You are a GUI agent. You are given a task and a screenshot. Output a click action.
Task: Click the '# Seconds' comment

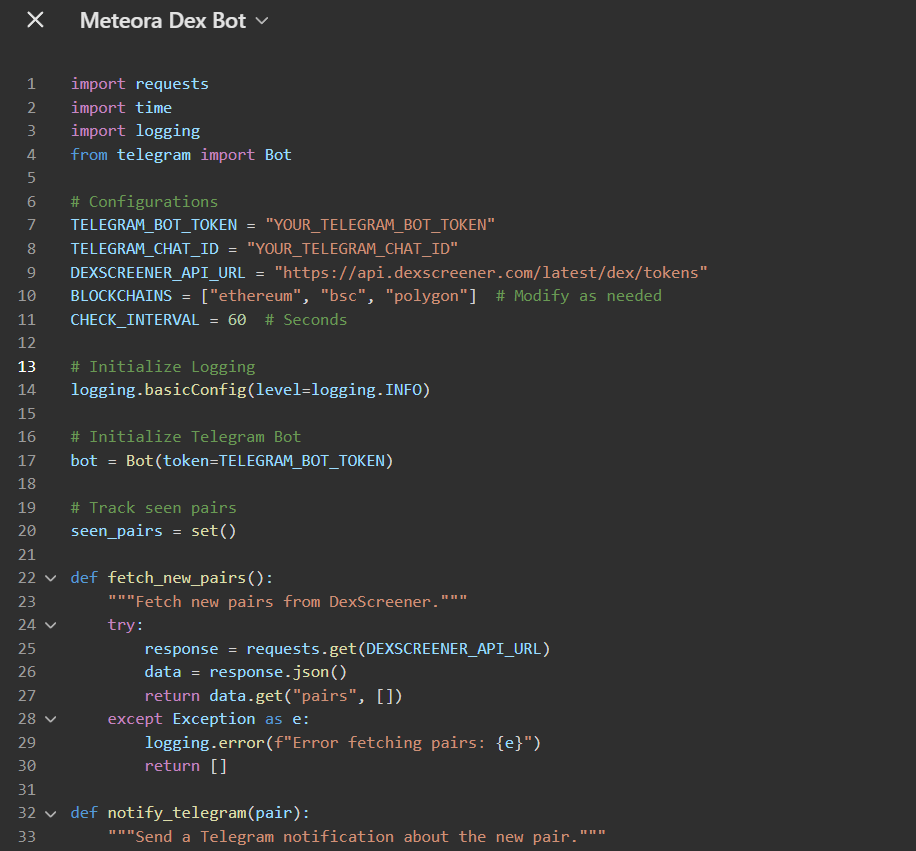[306, 319]
